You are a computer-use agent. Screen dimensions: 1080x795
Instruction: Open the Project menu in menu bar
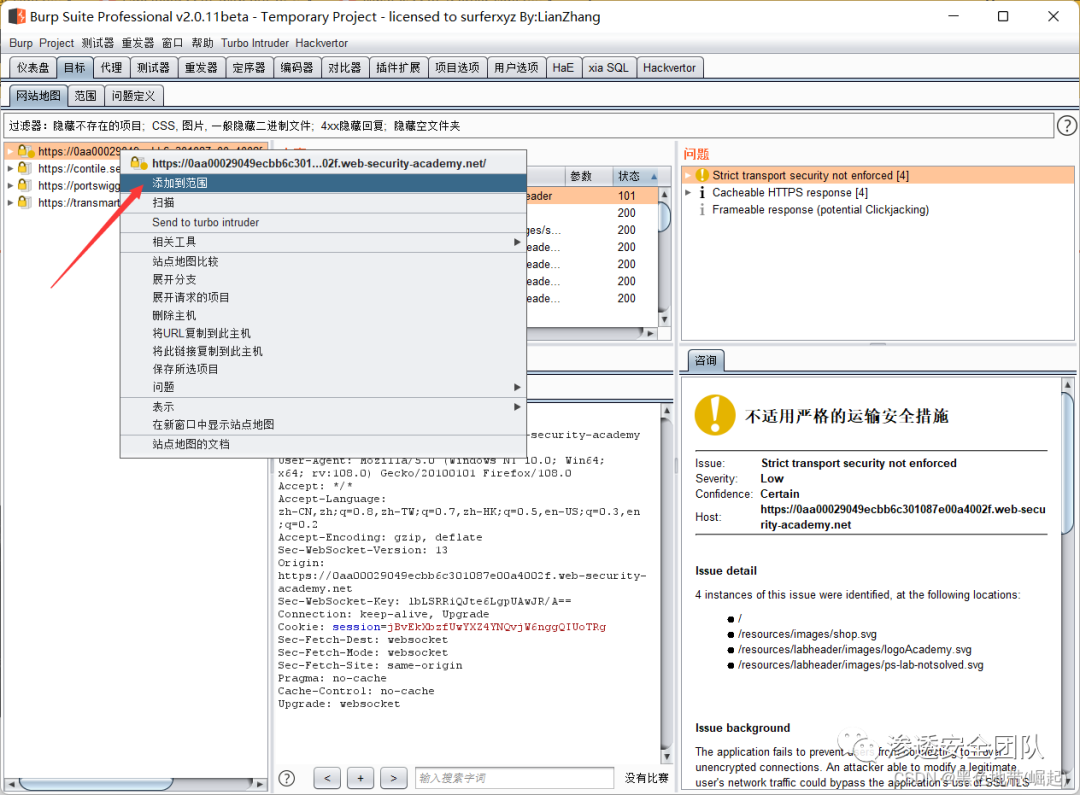coord(56,43)
